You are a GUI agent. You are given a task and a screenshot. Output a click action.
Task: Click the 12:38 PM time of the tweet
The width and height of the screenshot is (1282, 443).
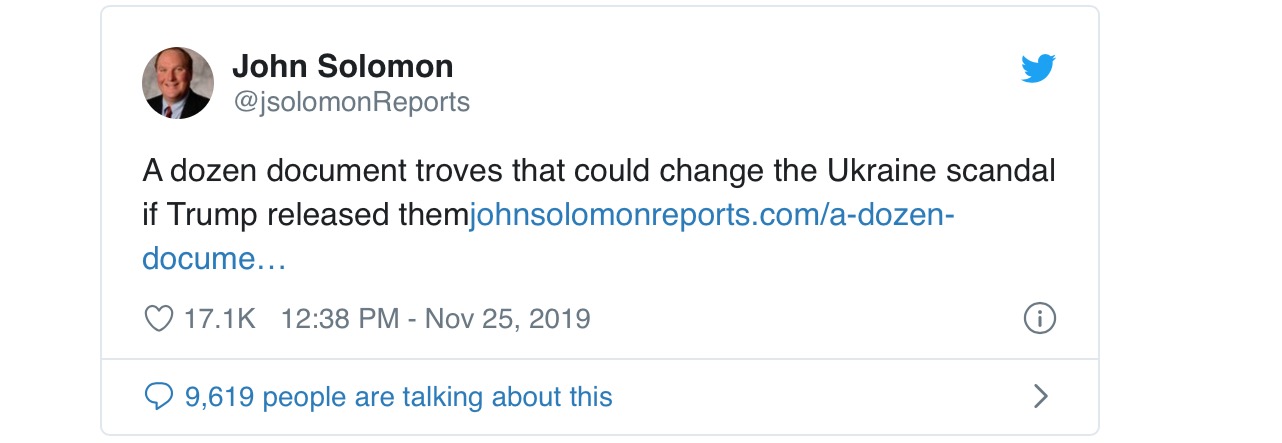(x=338, y=319)
